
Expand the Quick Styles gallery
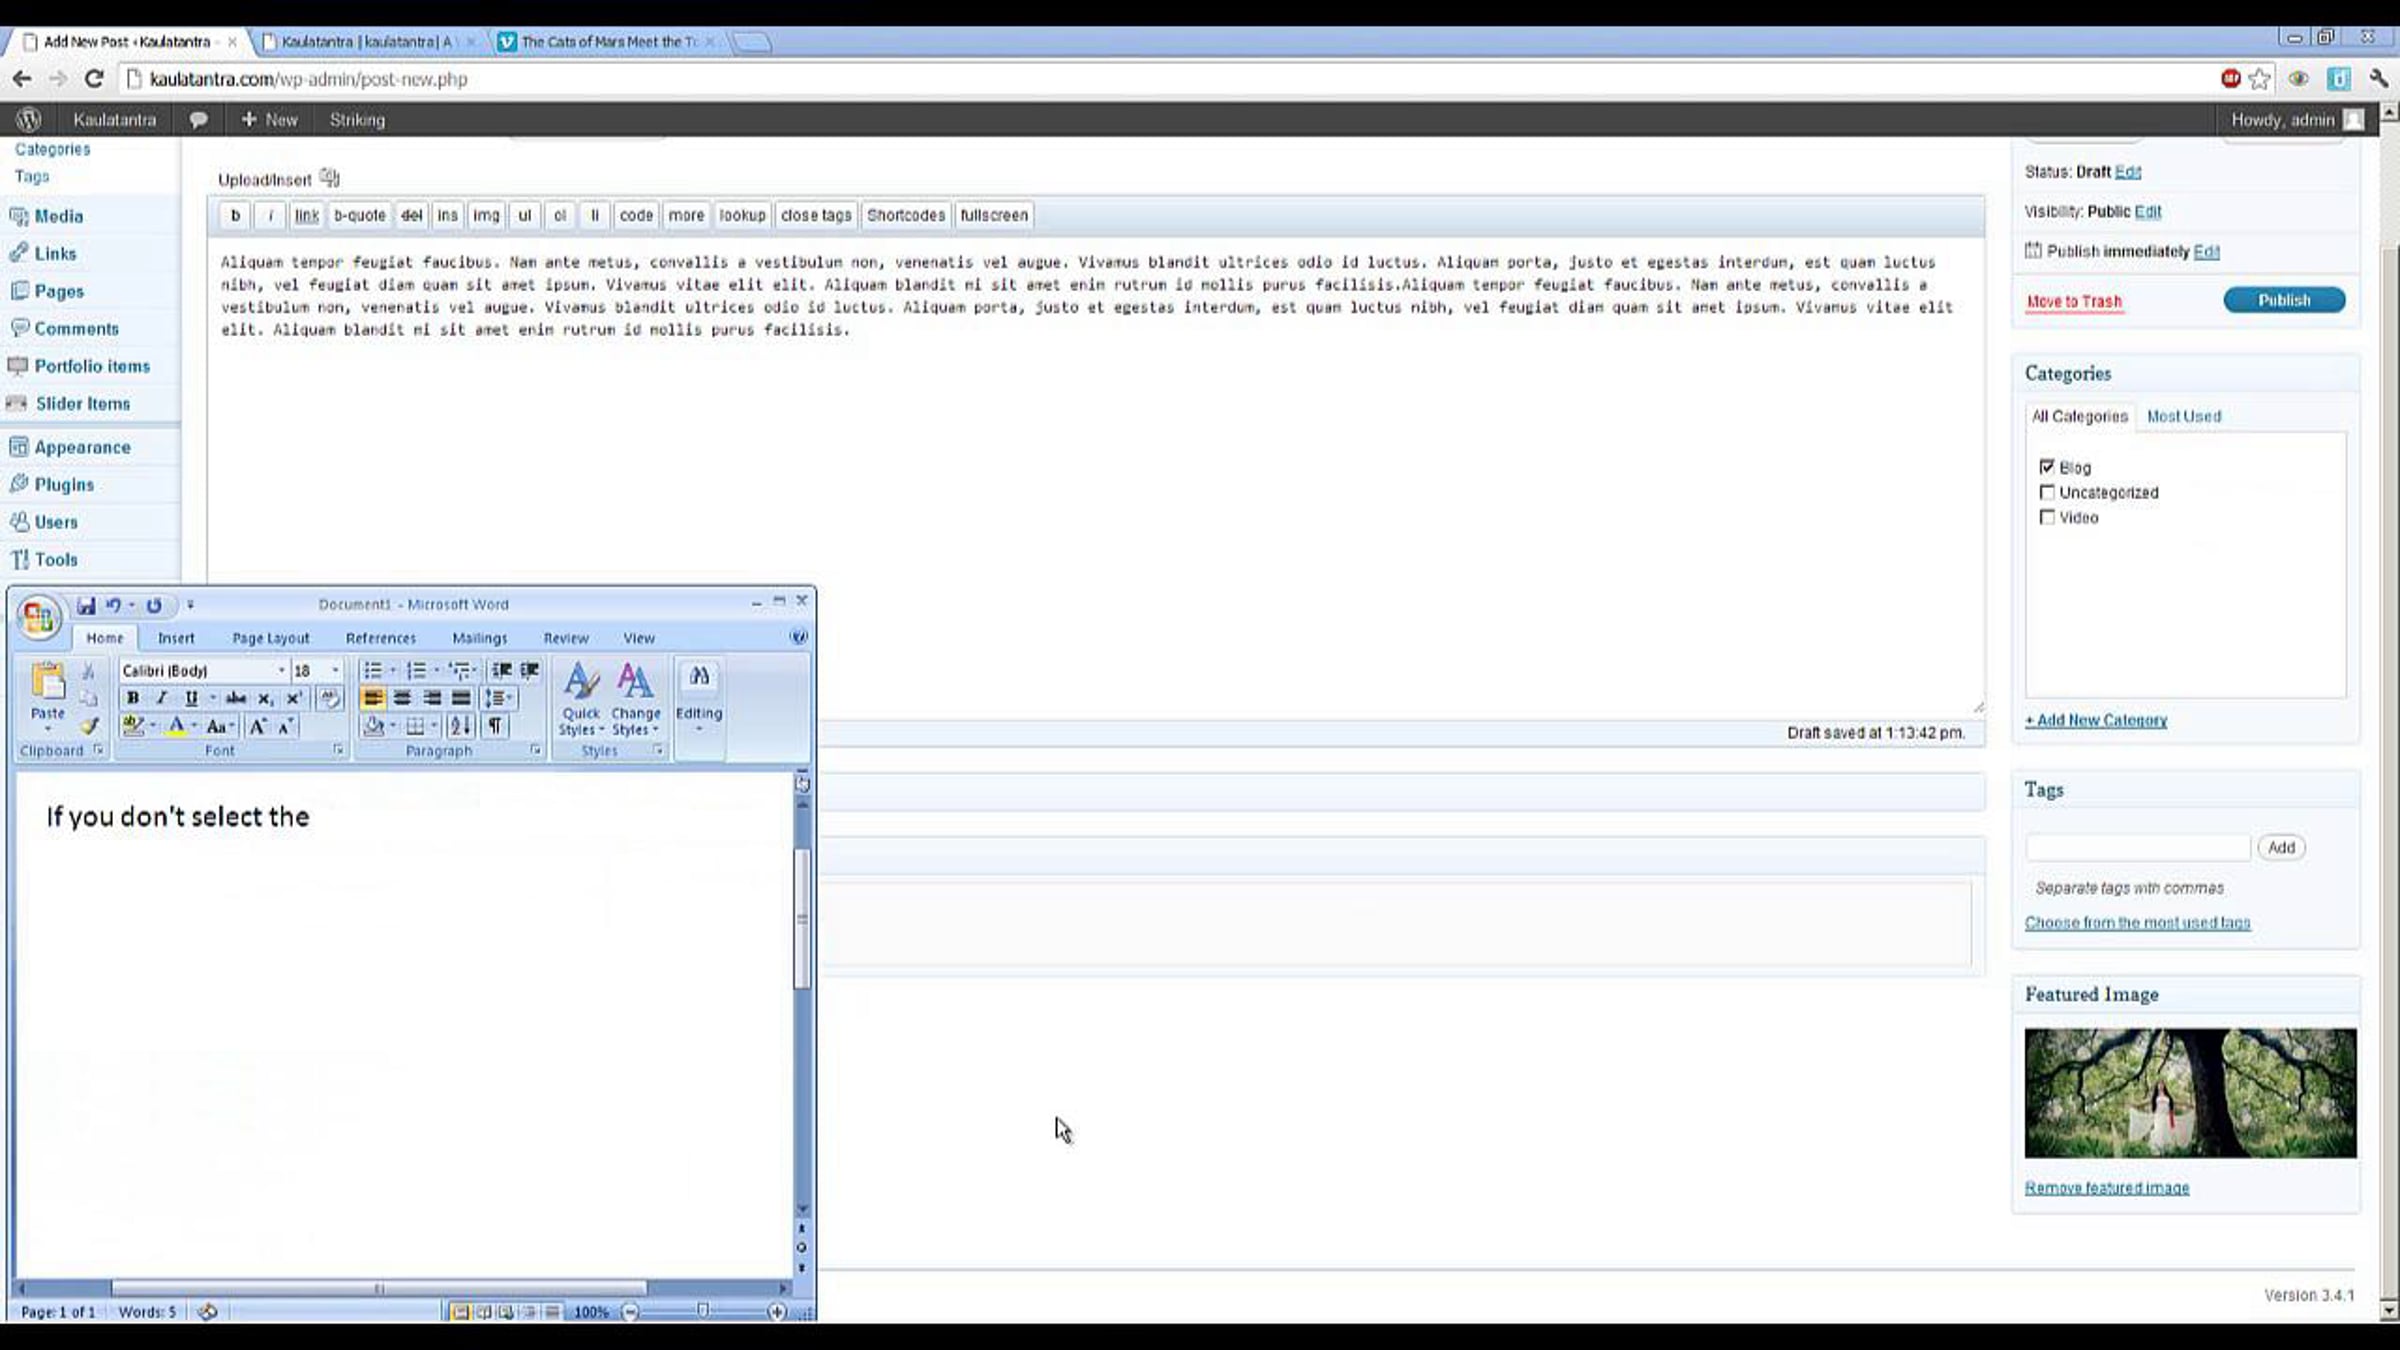[581, 699]
